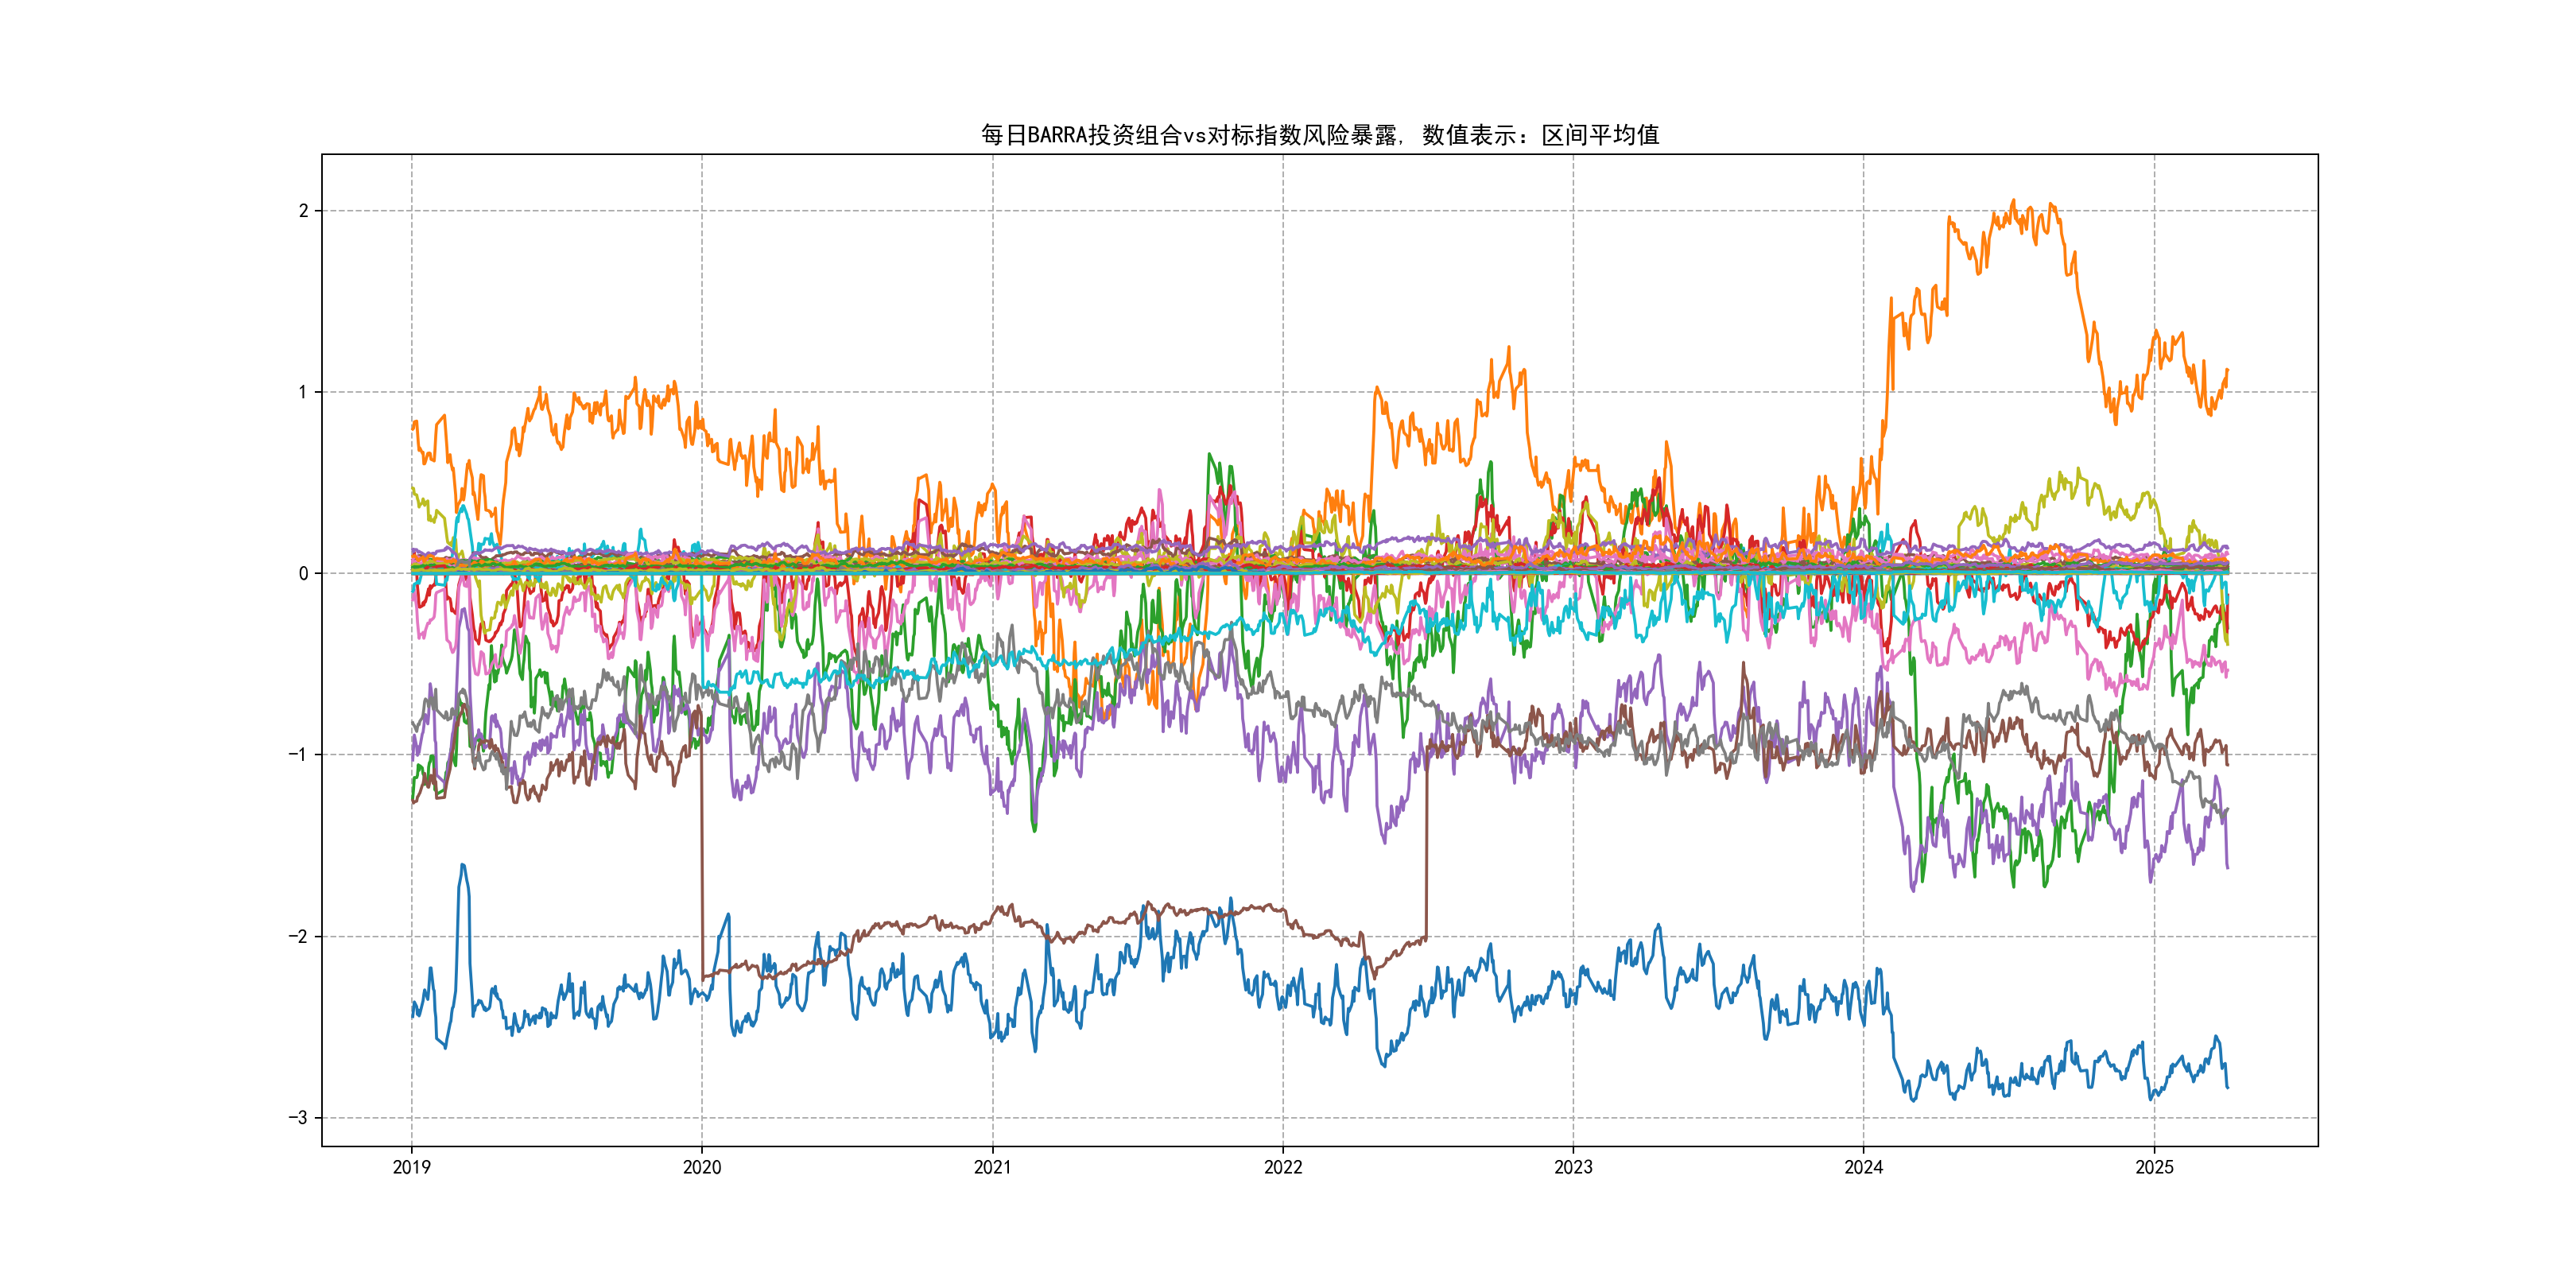The width and height of the screenshot is (2576, 1288).
Task: Click the y-axis tick label 1
Action: (x=303, y=392)
